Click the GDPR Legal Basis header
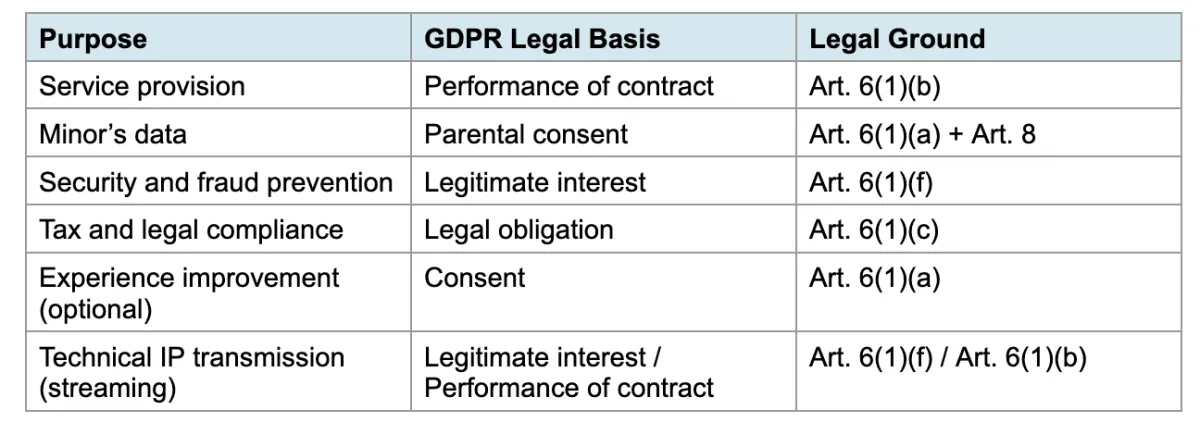This screenshot has height=422, width=1200. tap(603, 39)
